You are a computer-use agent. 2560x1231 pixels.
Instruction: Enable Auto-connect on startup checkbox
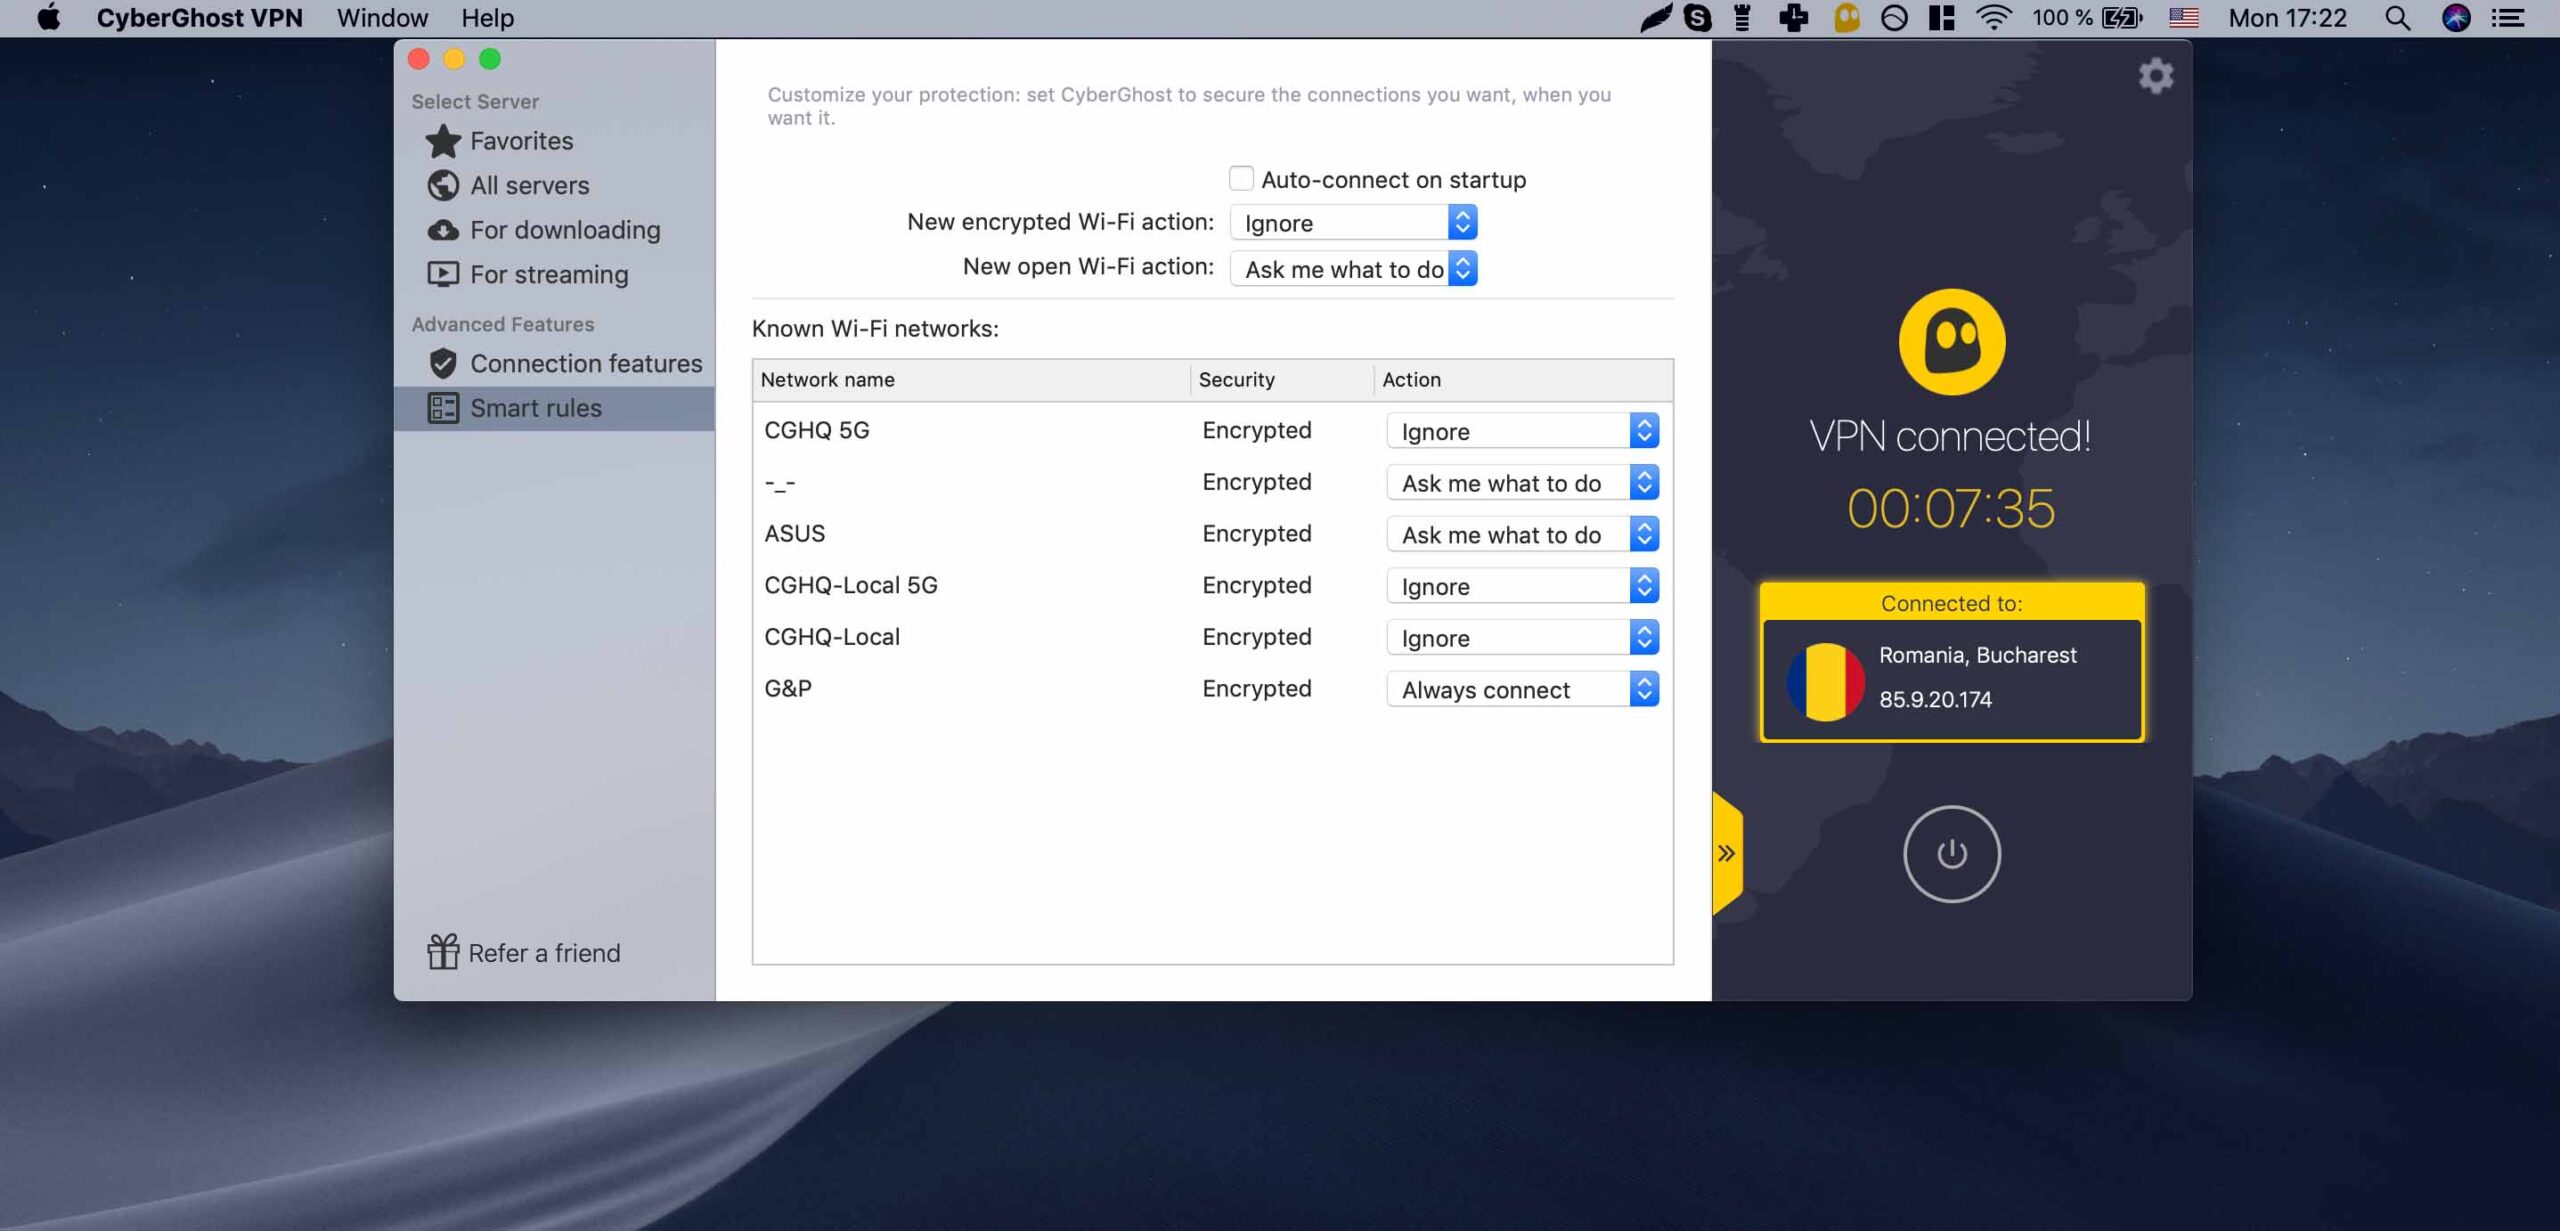coord(1241,179)
